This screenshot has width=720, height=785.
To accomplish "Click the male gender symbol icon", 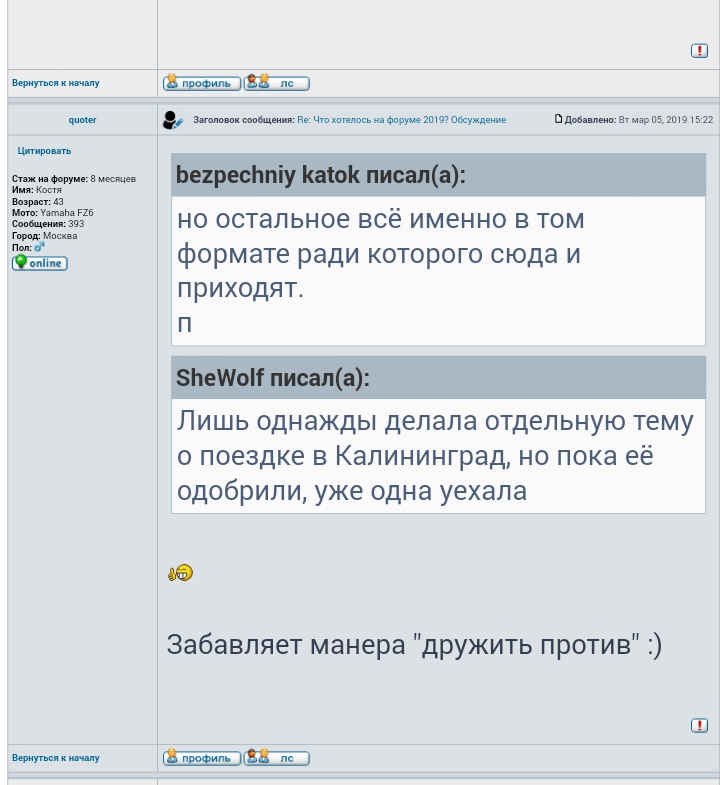I will 39,247.
